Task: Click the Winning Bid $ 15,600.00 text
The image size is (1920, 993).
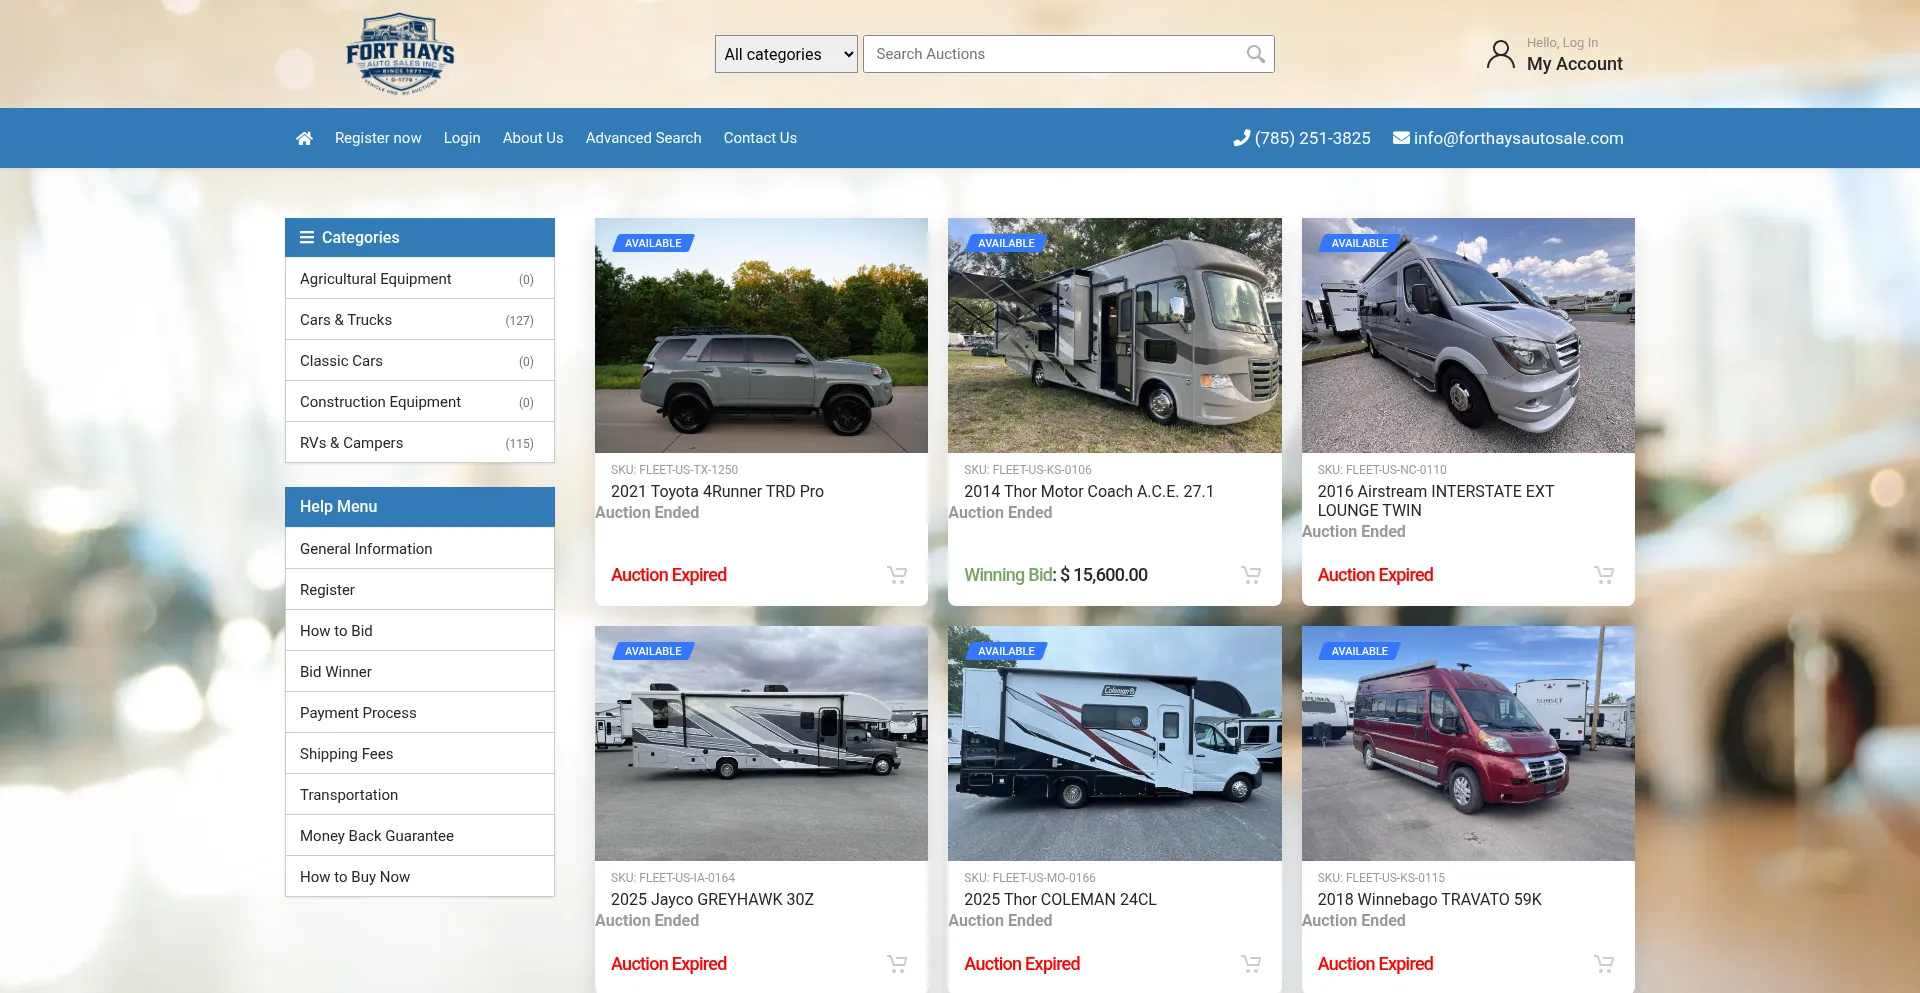Action: (1056, 575)
